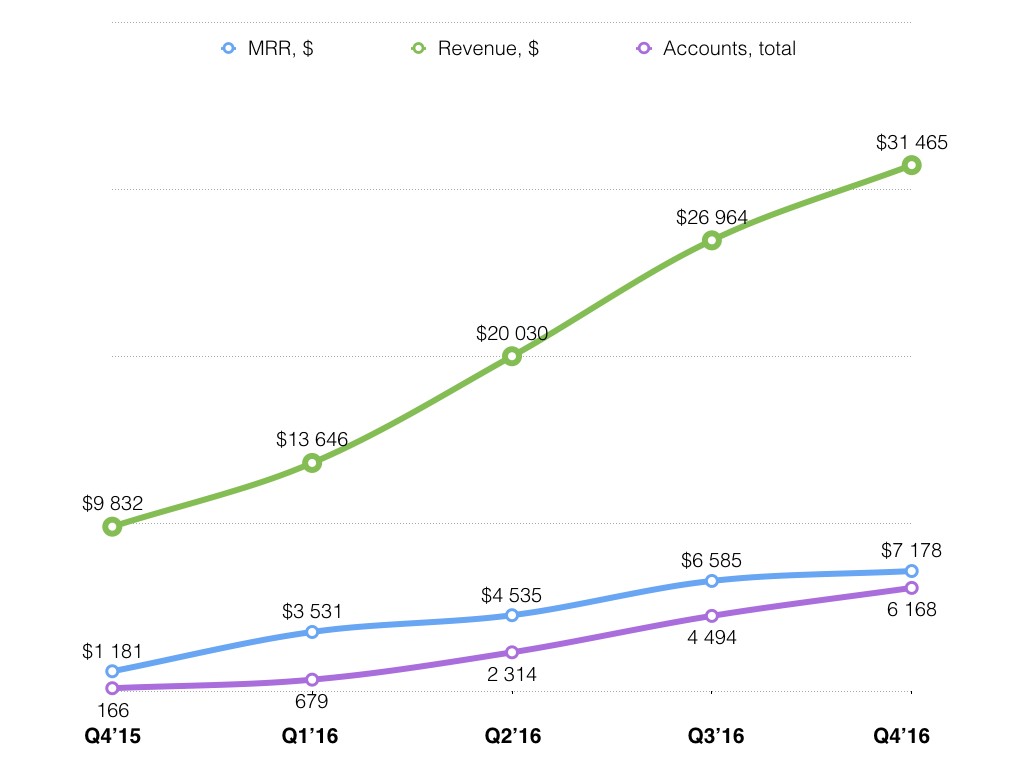
Task: Select the 'MRR, $' legend label
Action: tap(279, 48)
